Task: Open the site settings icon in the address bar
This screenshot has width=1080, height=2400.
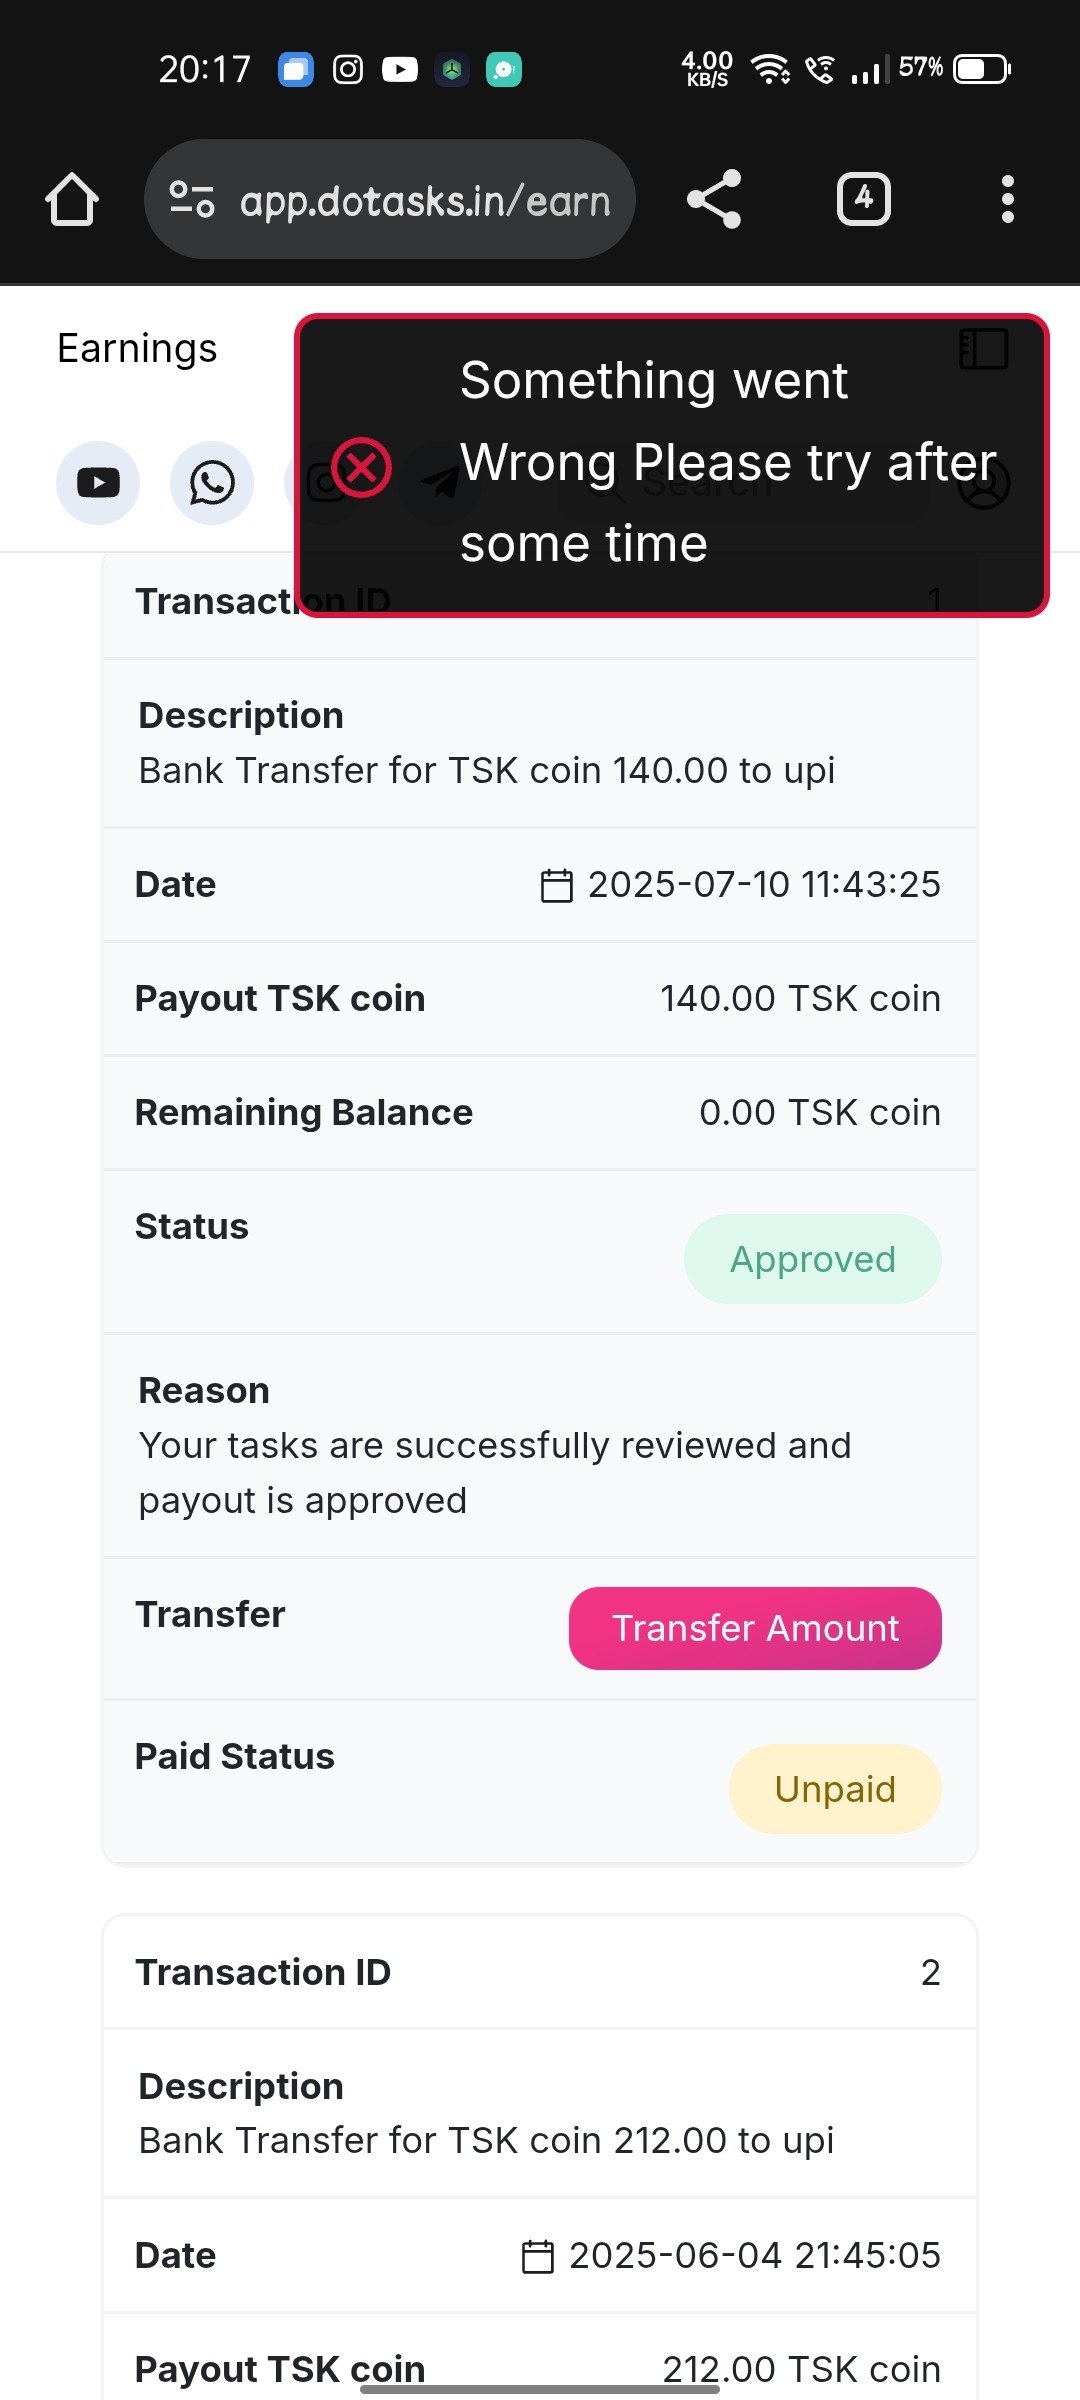Action: [191, 199]
